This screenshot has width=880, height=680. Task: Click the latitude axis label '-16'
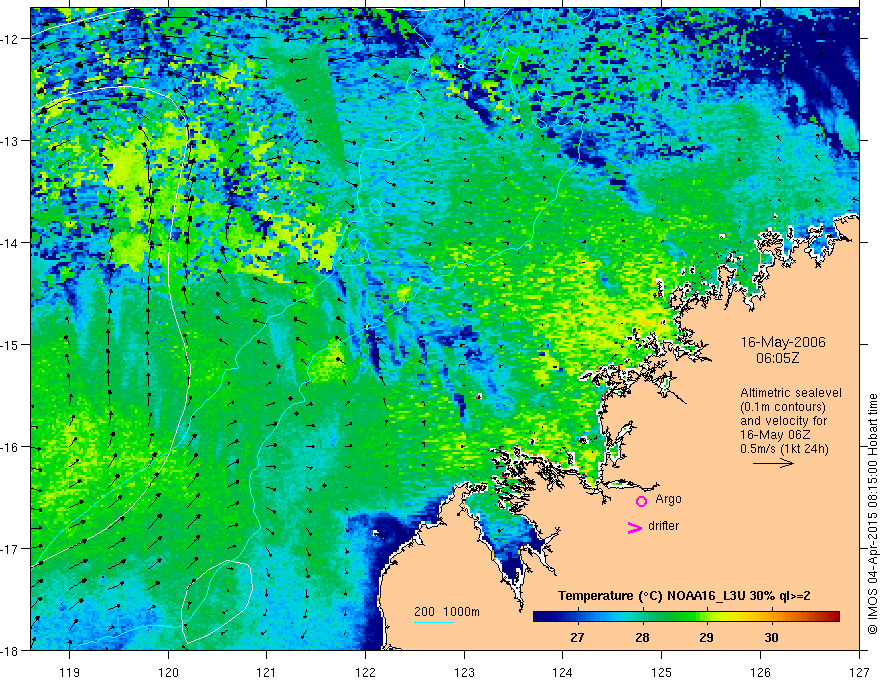click(x=11, y=447)
